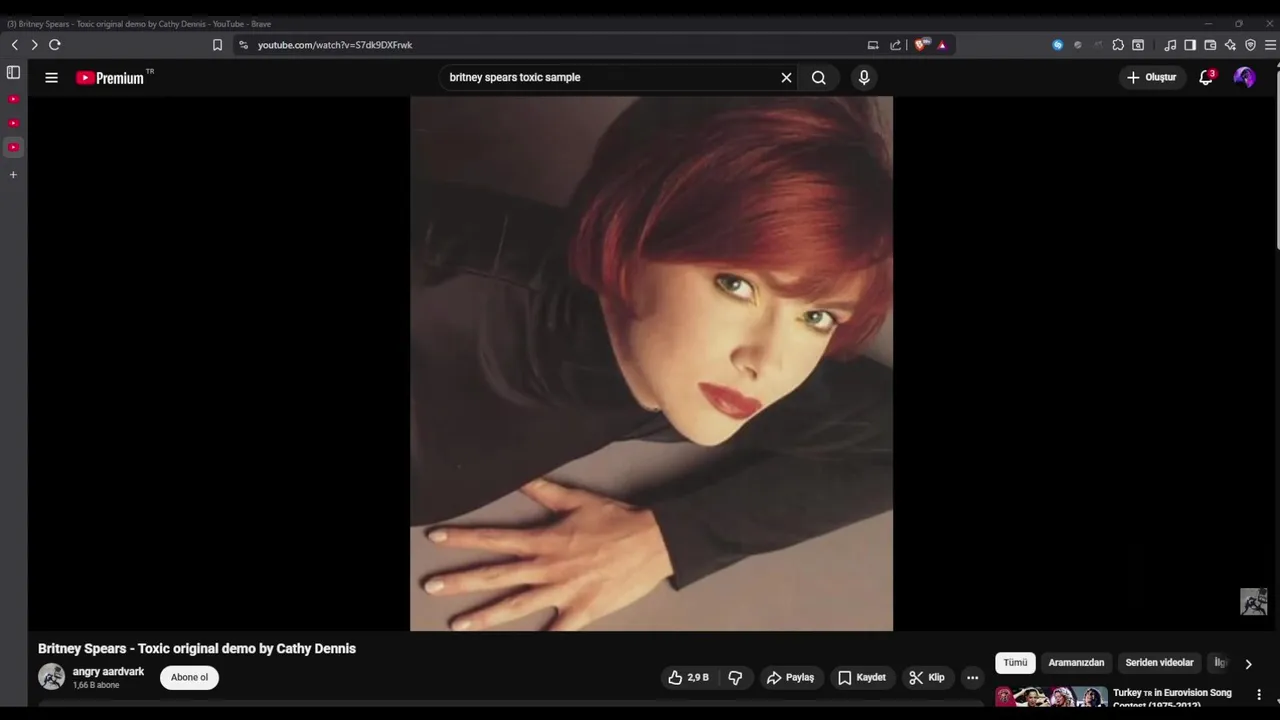Image resolution: width=1280 pixels, height=720 pixels.
Task: Open the Oluştur create menu
Action: click(1152, 77)
